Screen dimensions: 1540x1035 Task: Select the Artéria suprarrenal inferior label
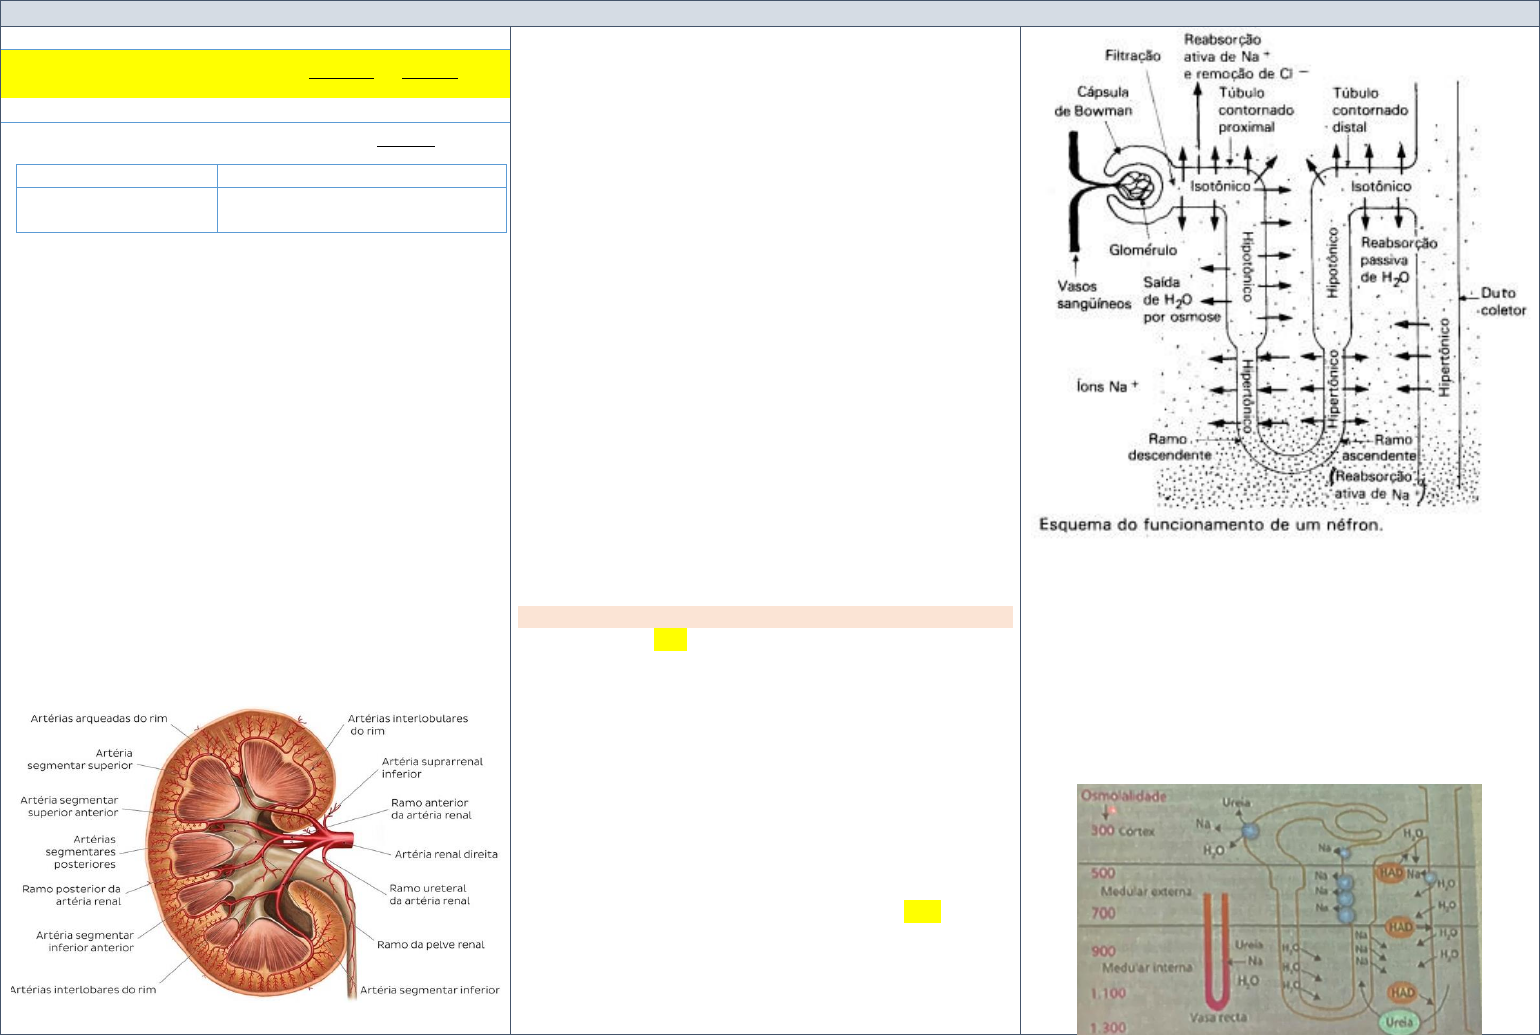431,767
